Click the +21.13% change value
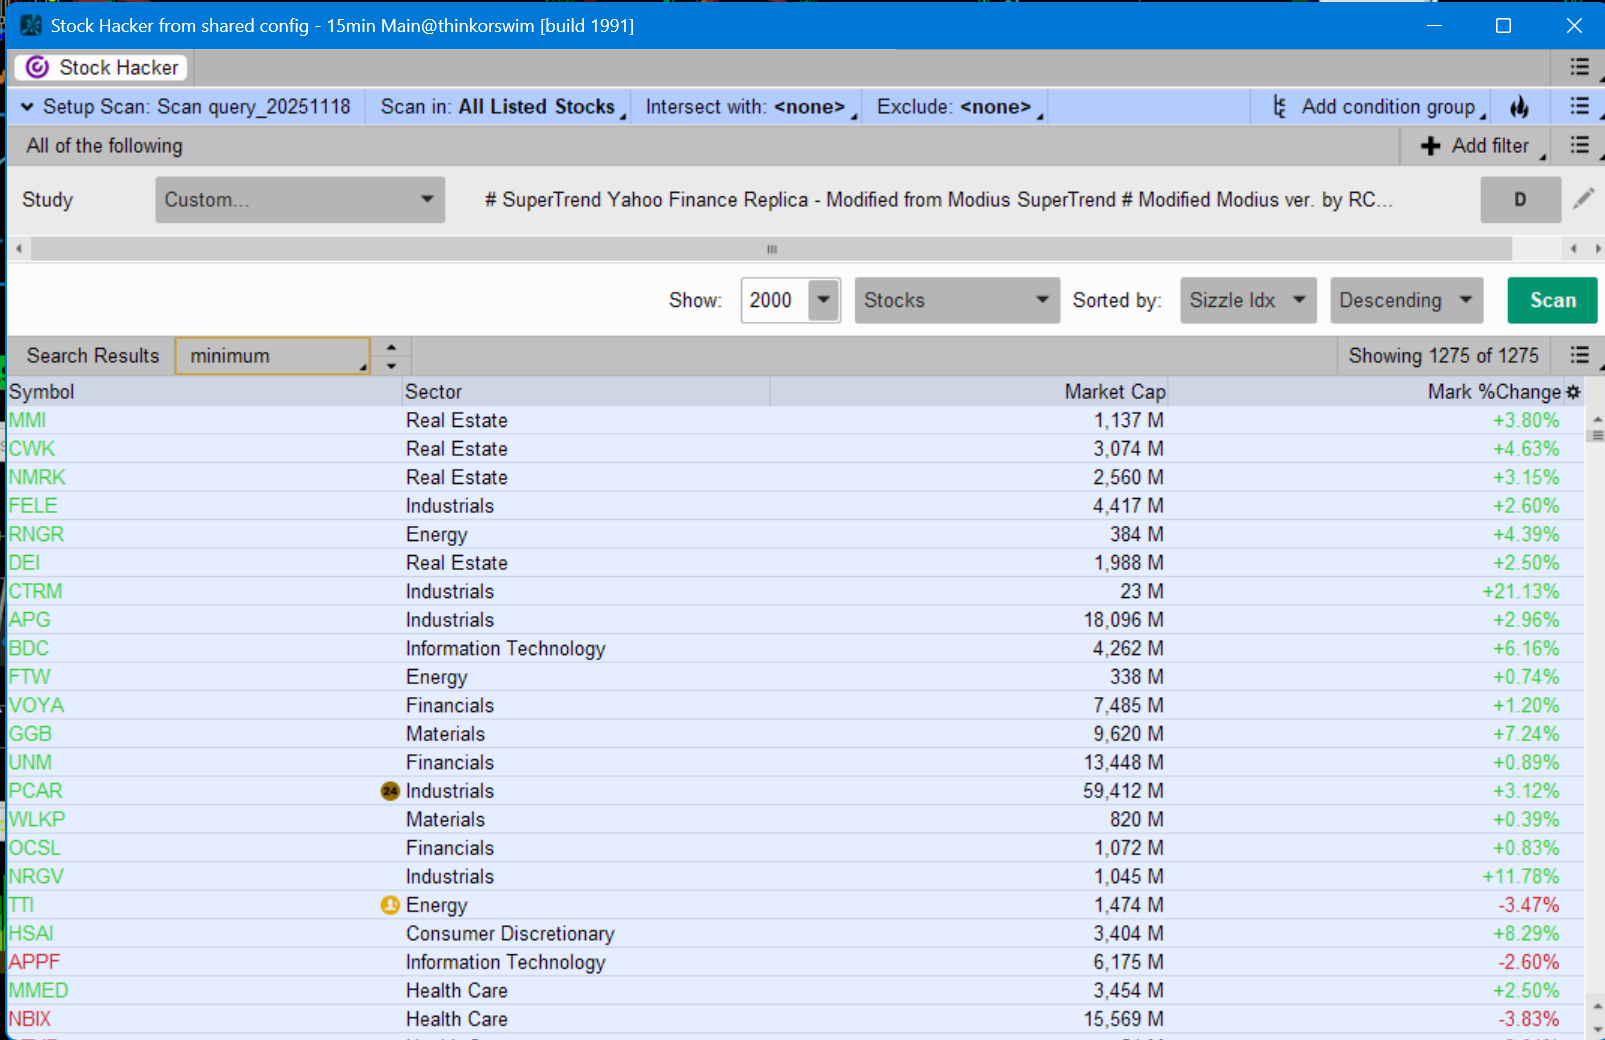The image size is (1605, 1040). (1520, 591)
